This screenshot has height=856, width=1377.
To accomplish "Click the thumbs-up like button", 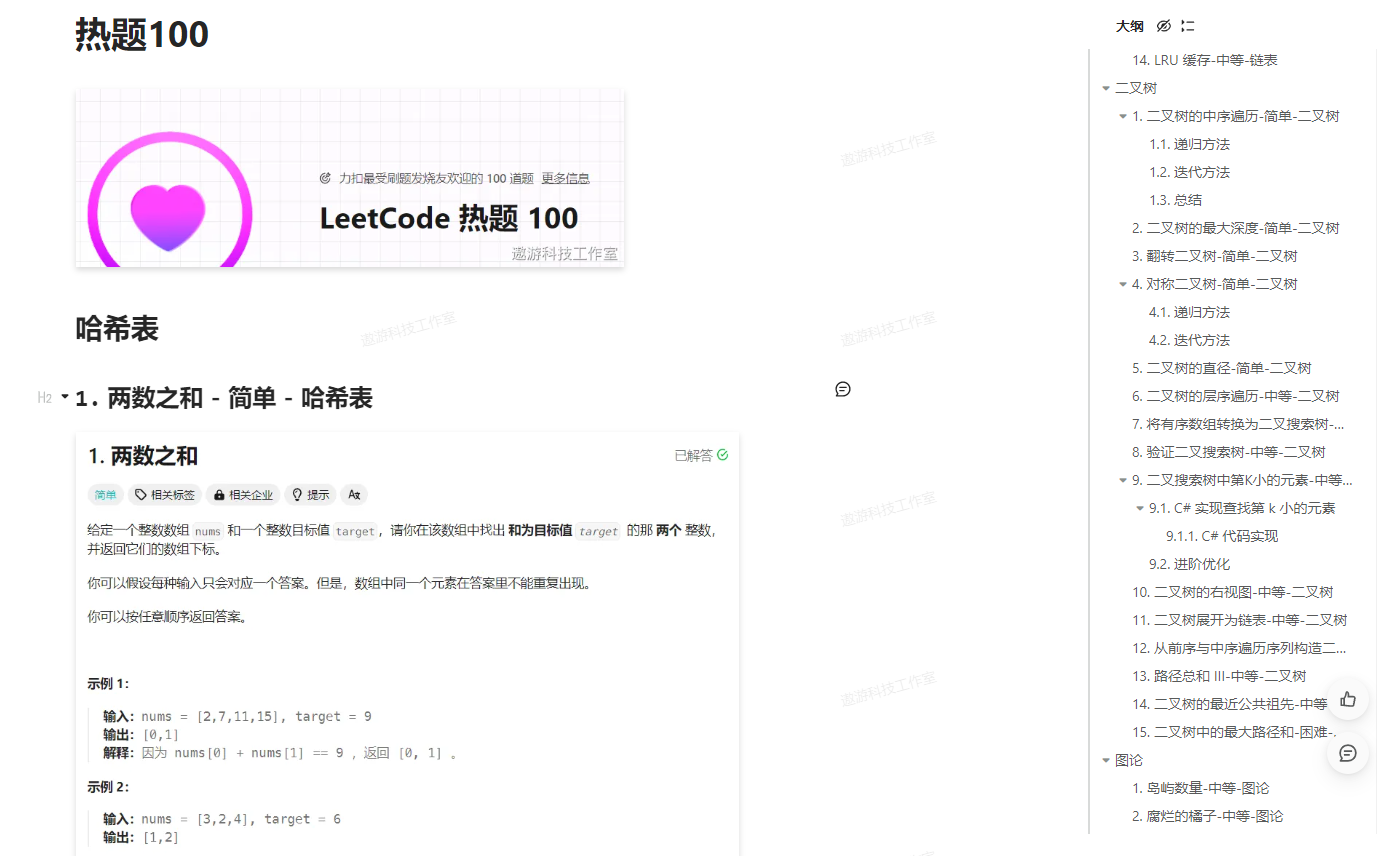I will click(1347, 699).
